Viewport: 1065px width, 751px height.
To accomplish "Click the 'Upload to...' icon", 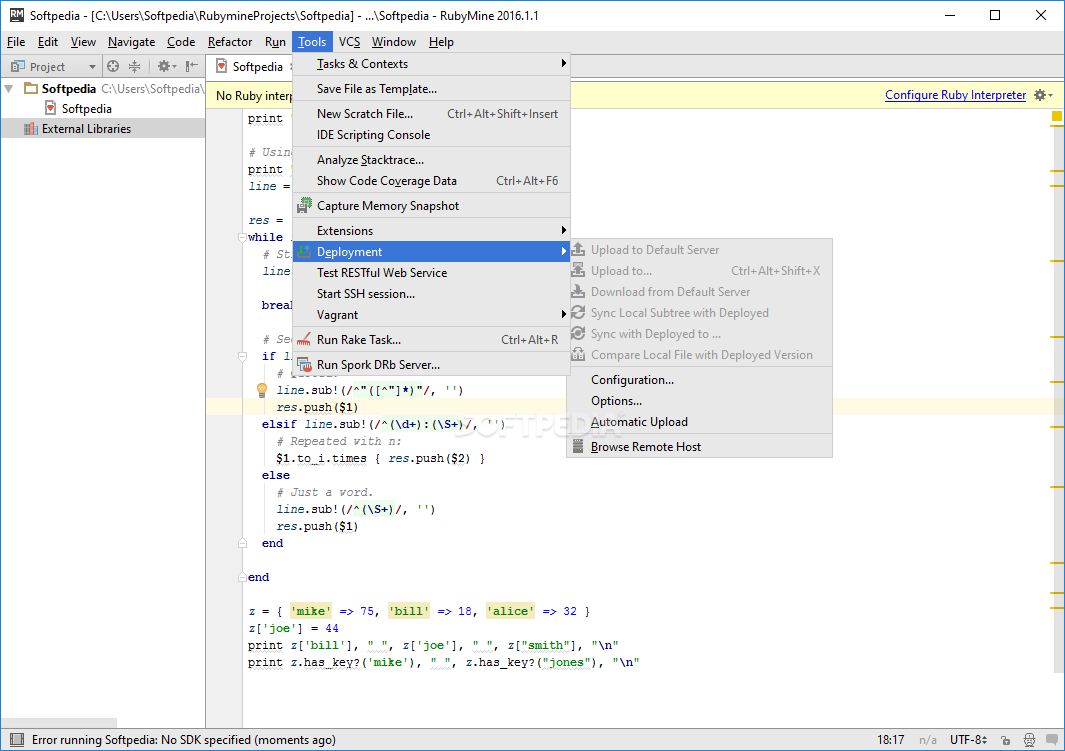I will (x=578, y=271).
